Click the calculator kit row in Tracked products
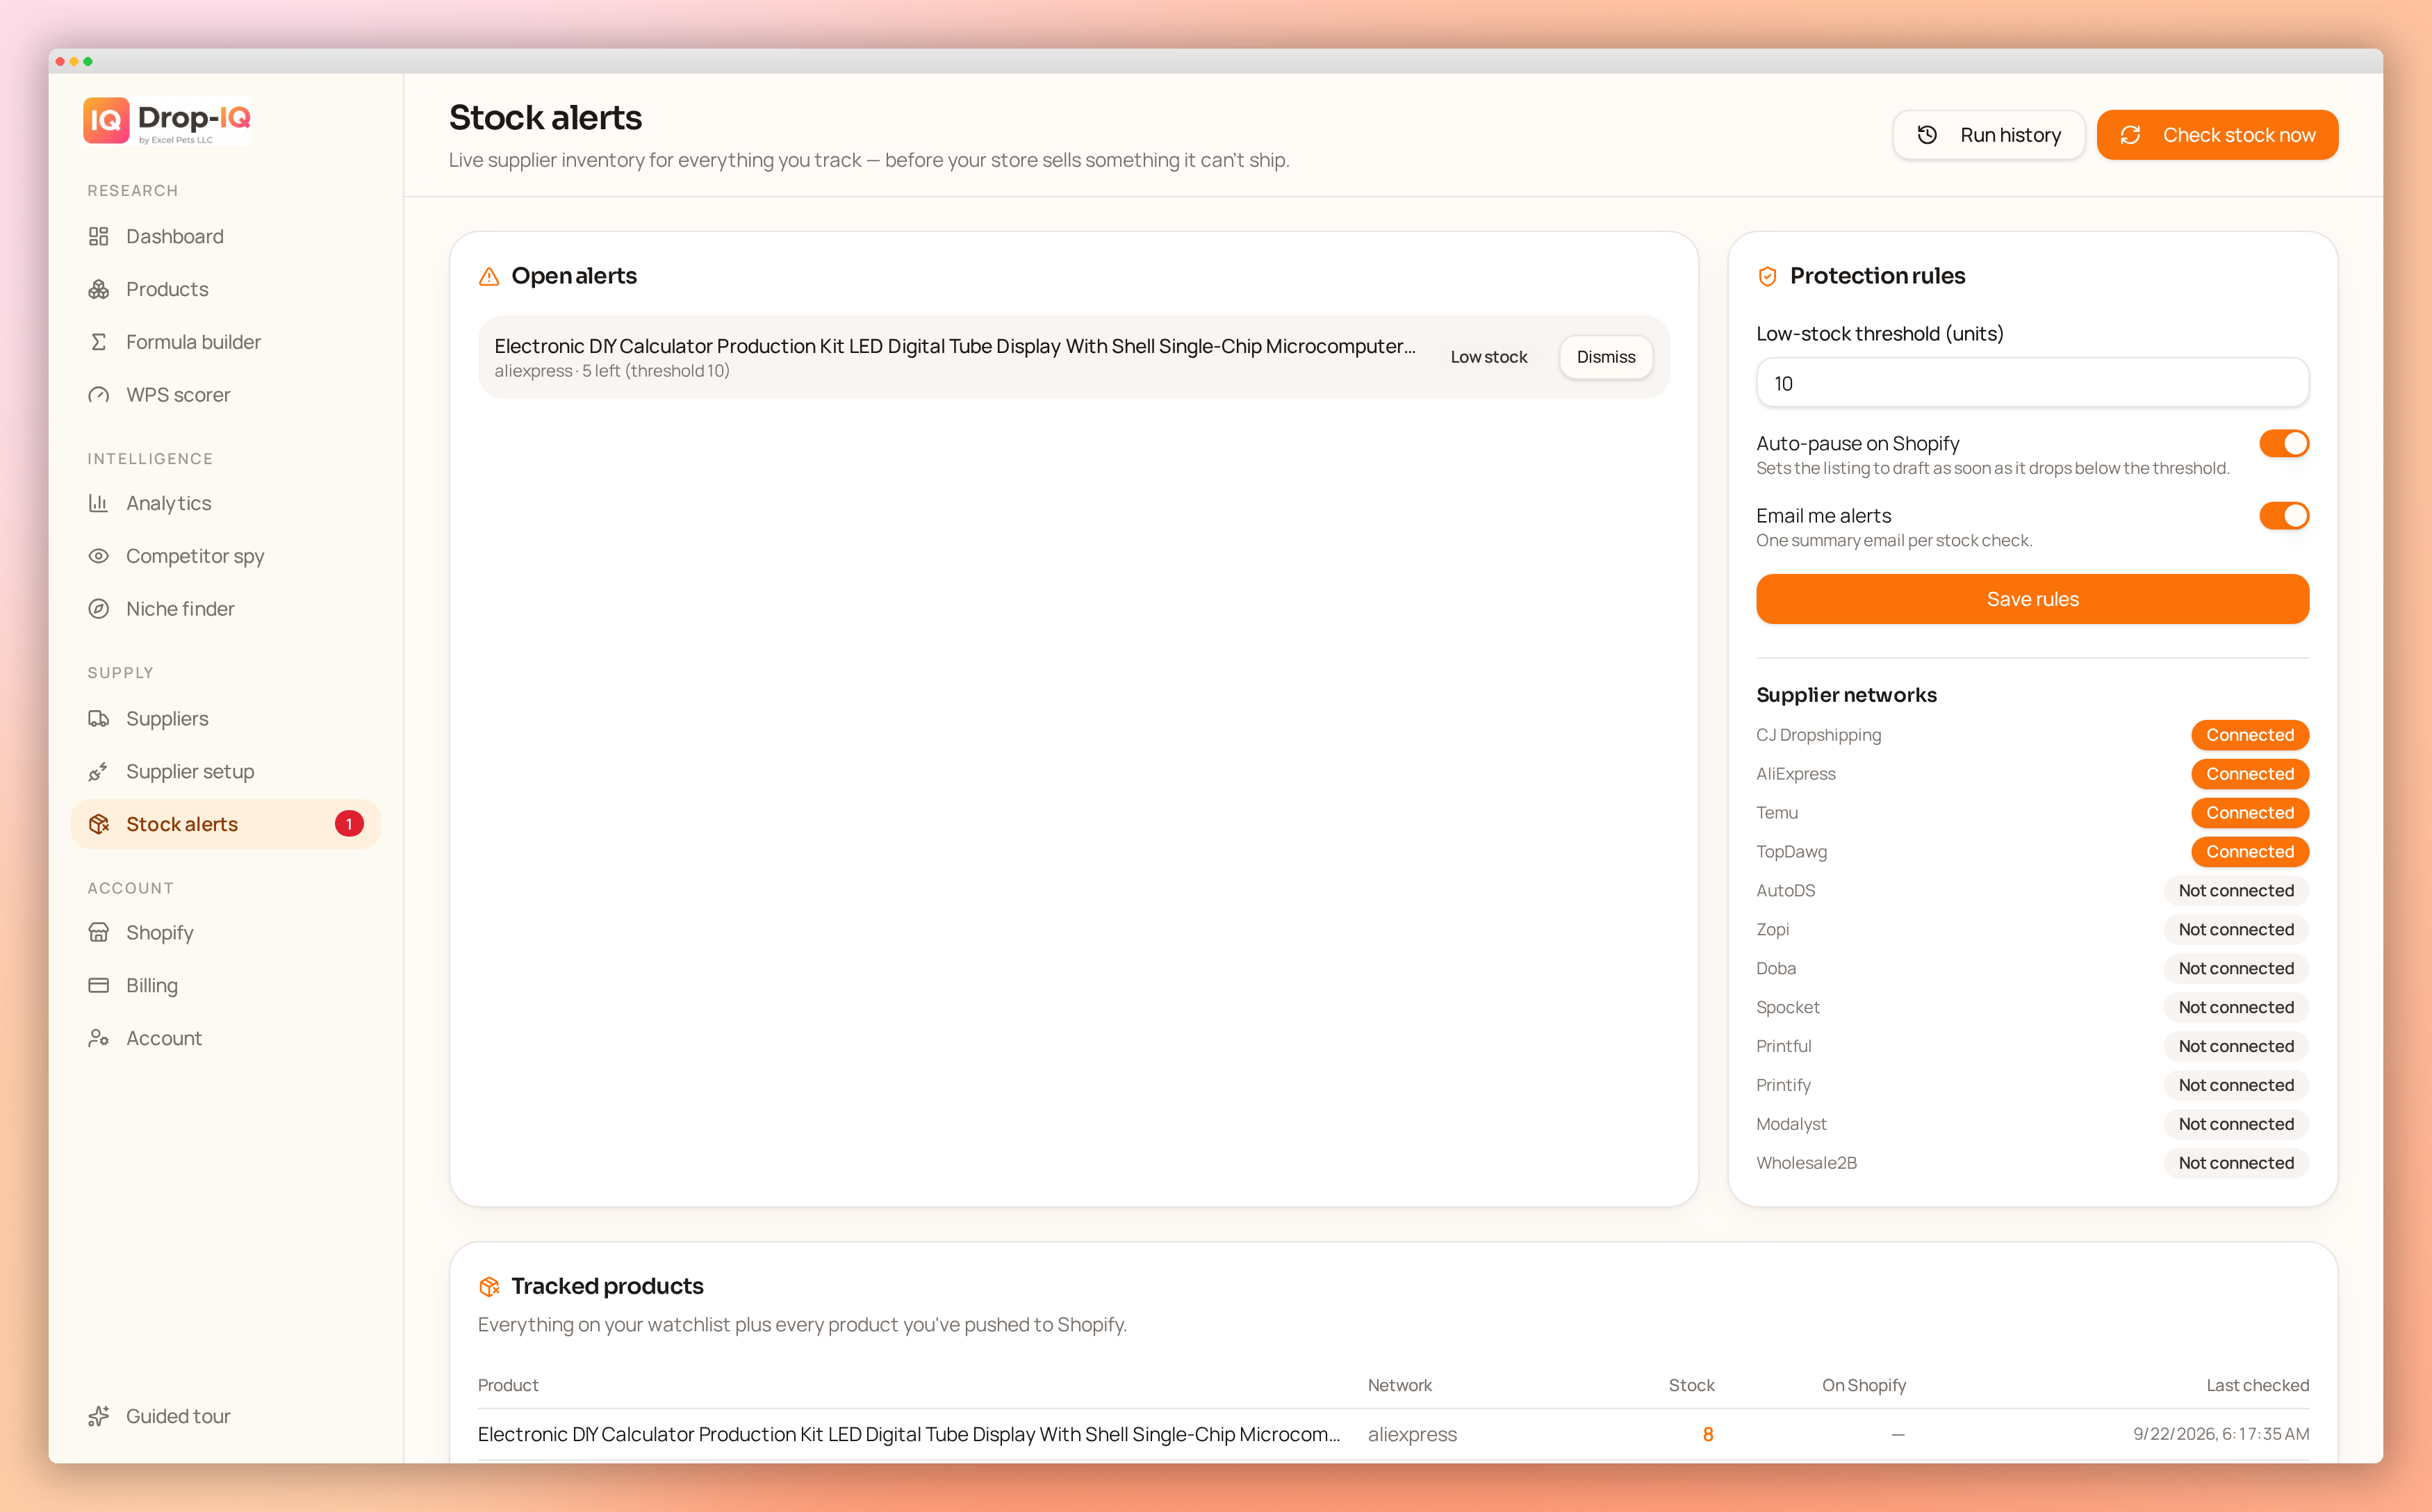2432x1512 pixels. pos(1393,1434)
